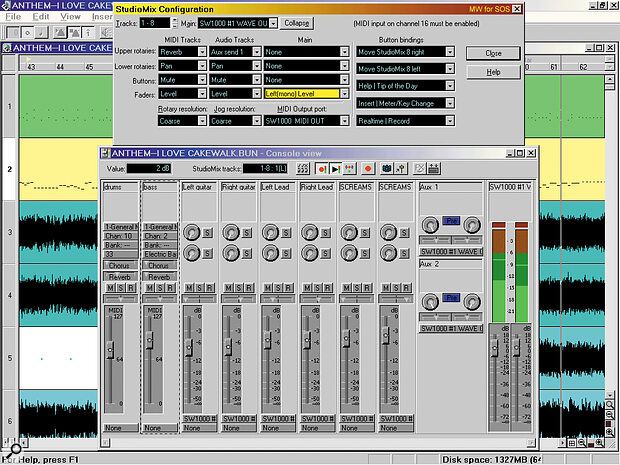Screen dimensions: 620x465
Task: Click the magnifier icon at bottom-left corner
Action: click(x=15, y=450)
